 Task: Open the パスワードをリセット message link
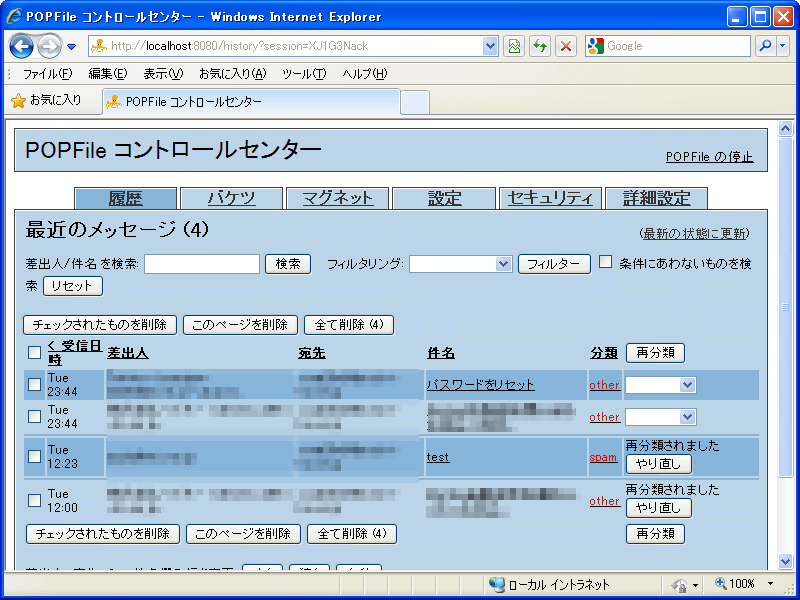coord(481,385)
